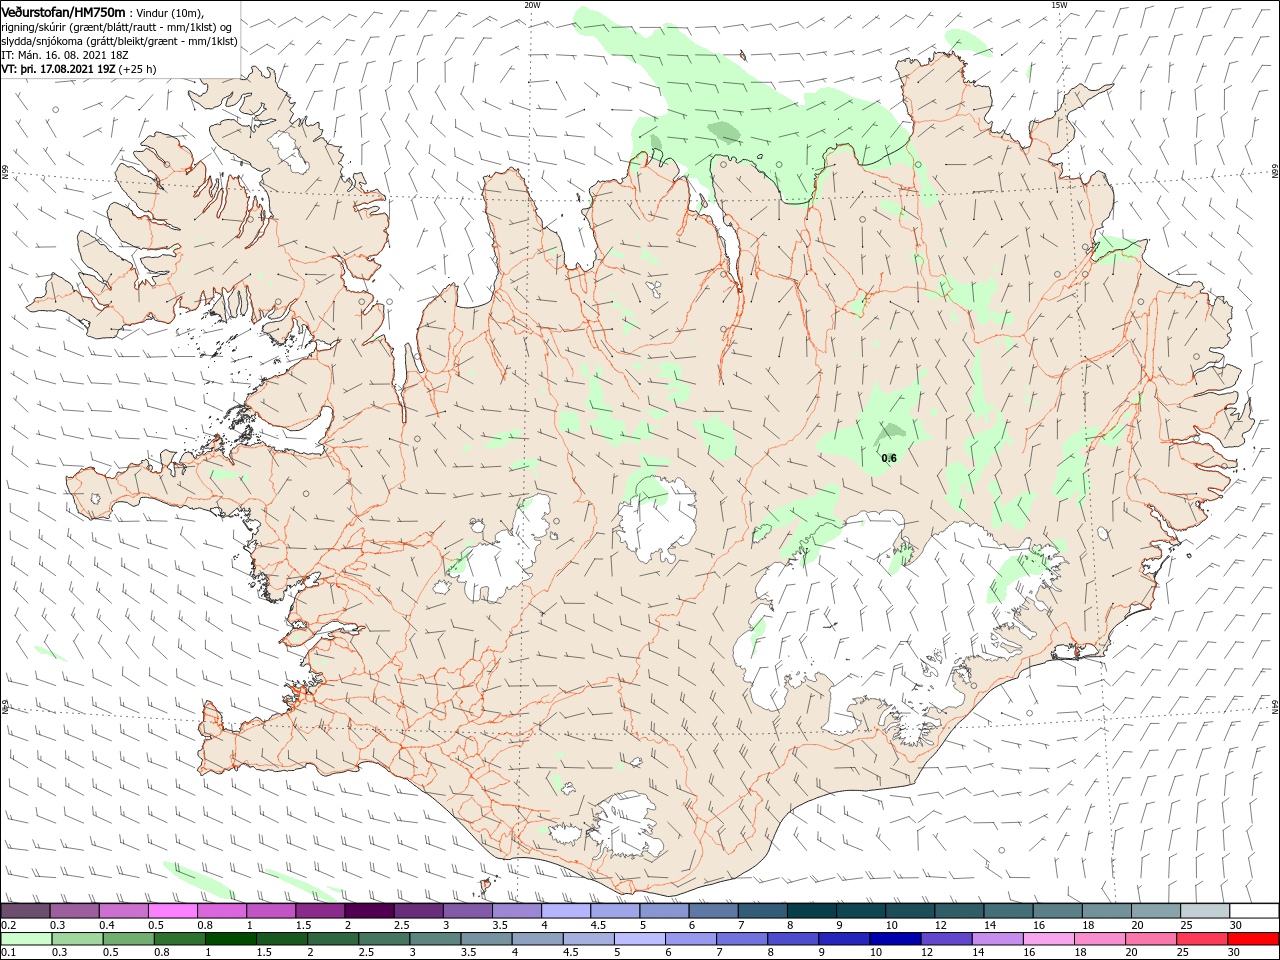
Task: Click the 64N latitude label on right edge
Action: 1275,706
